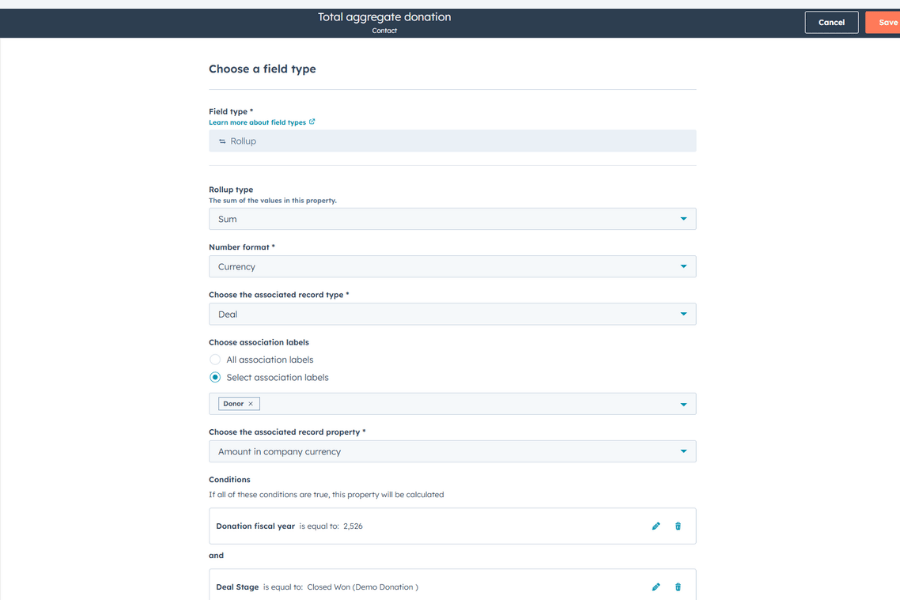900x600 pixels.
Task: Click the external link icon beside field types
Action: coord(312,122)
